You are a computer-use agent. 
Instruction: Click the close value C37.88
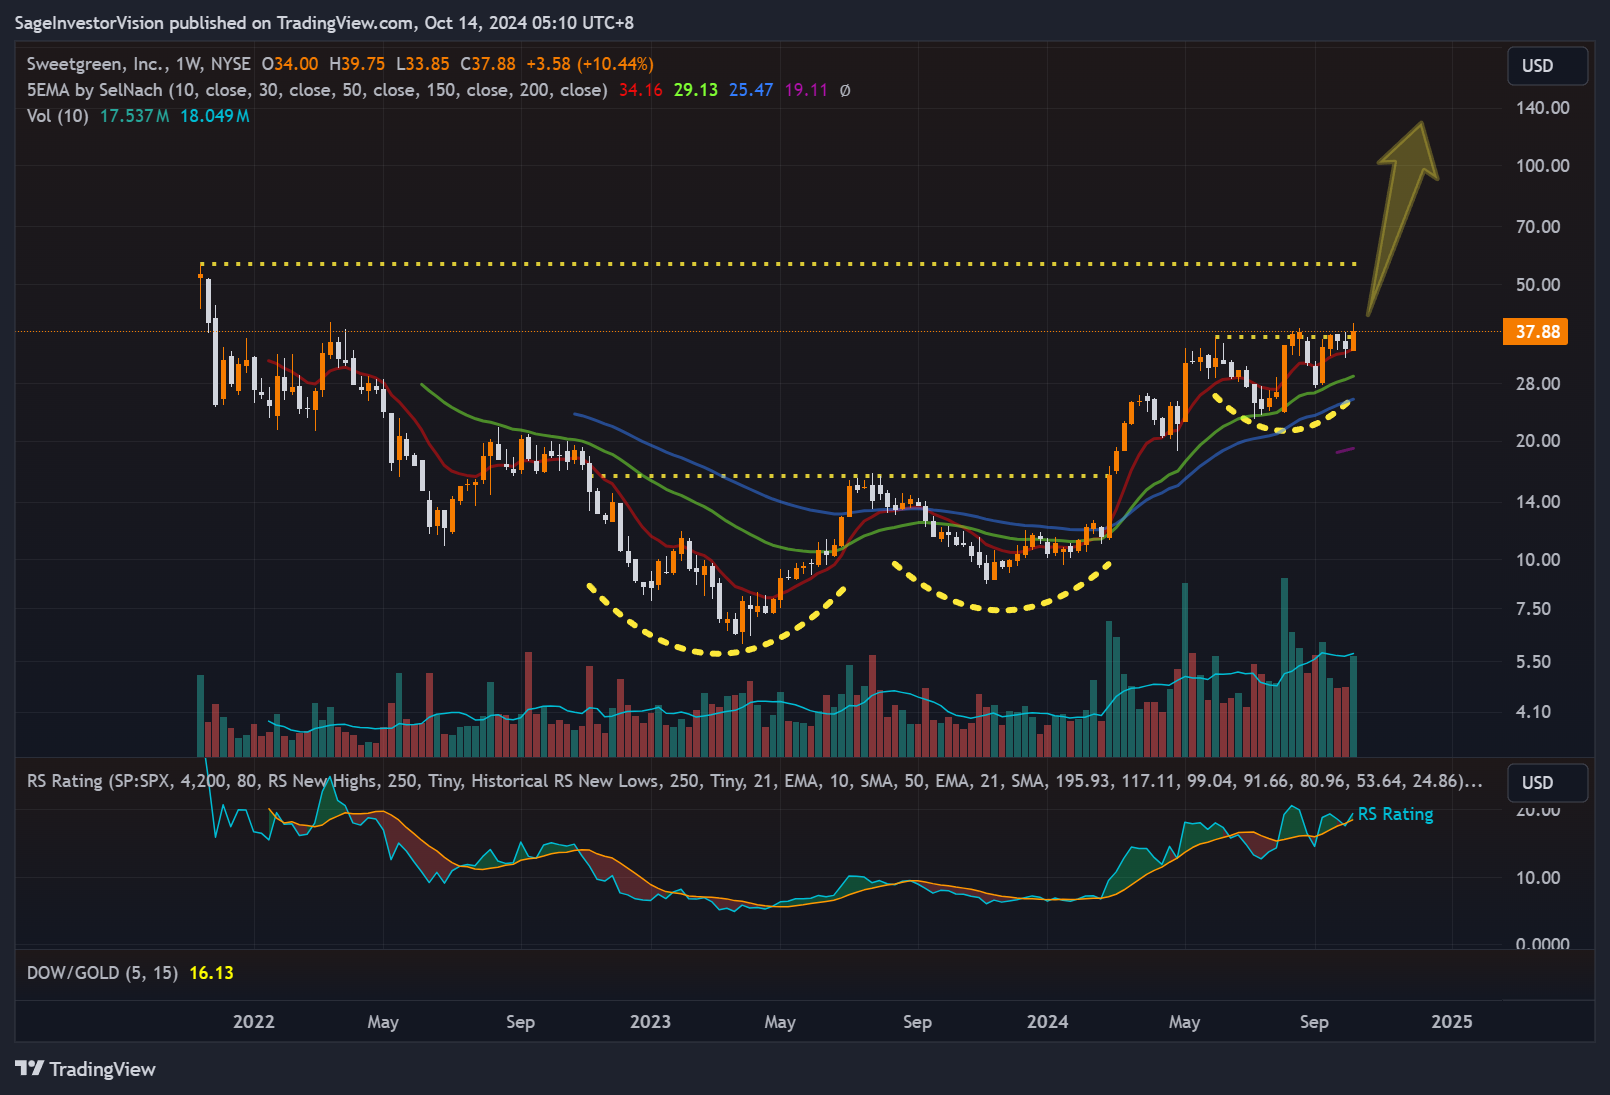[x=488, y=64]
